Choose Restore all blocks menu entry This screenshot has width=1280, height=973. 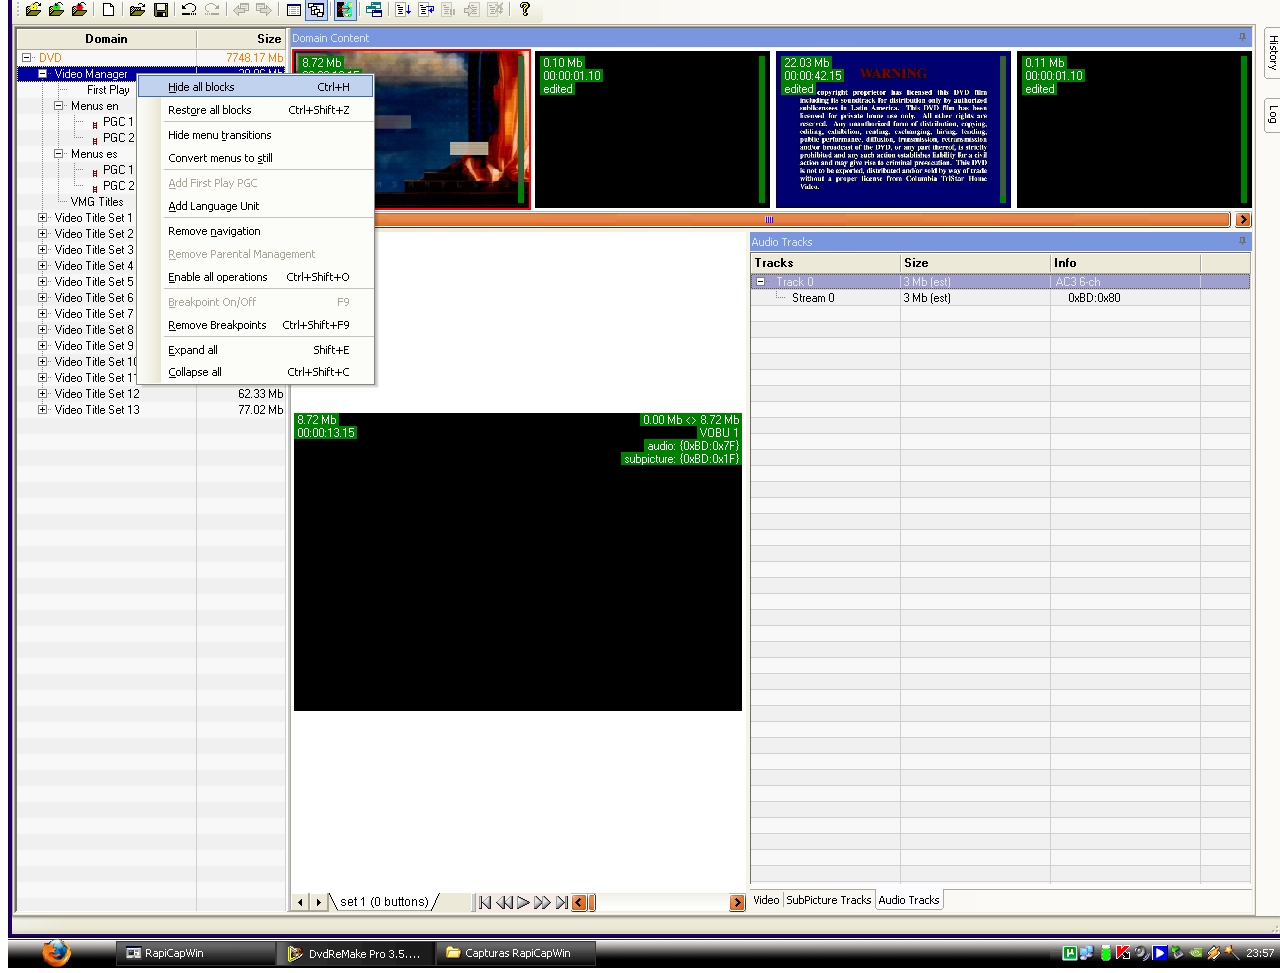[256, 110]
